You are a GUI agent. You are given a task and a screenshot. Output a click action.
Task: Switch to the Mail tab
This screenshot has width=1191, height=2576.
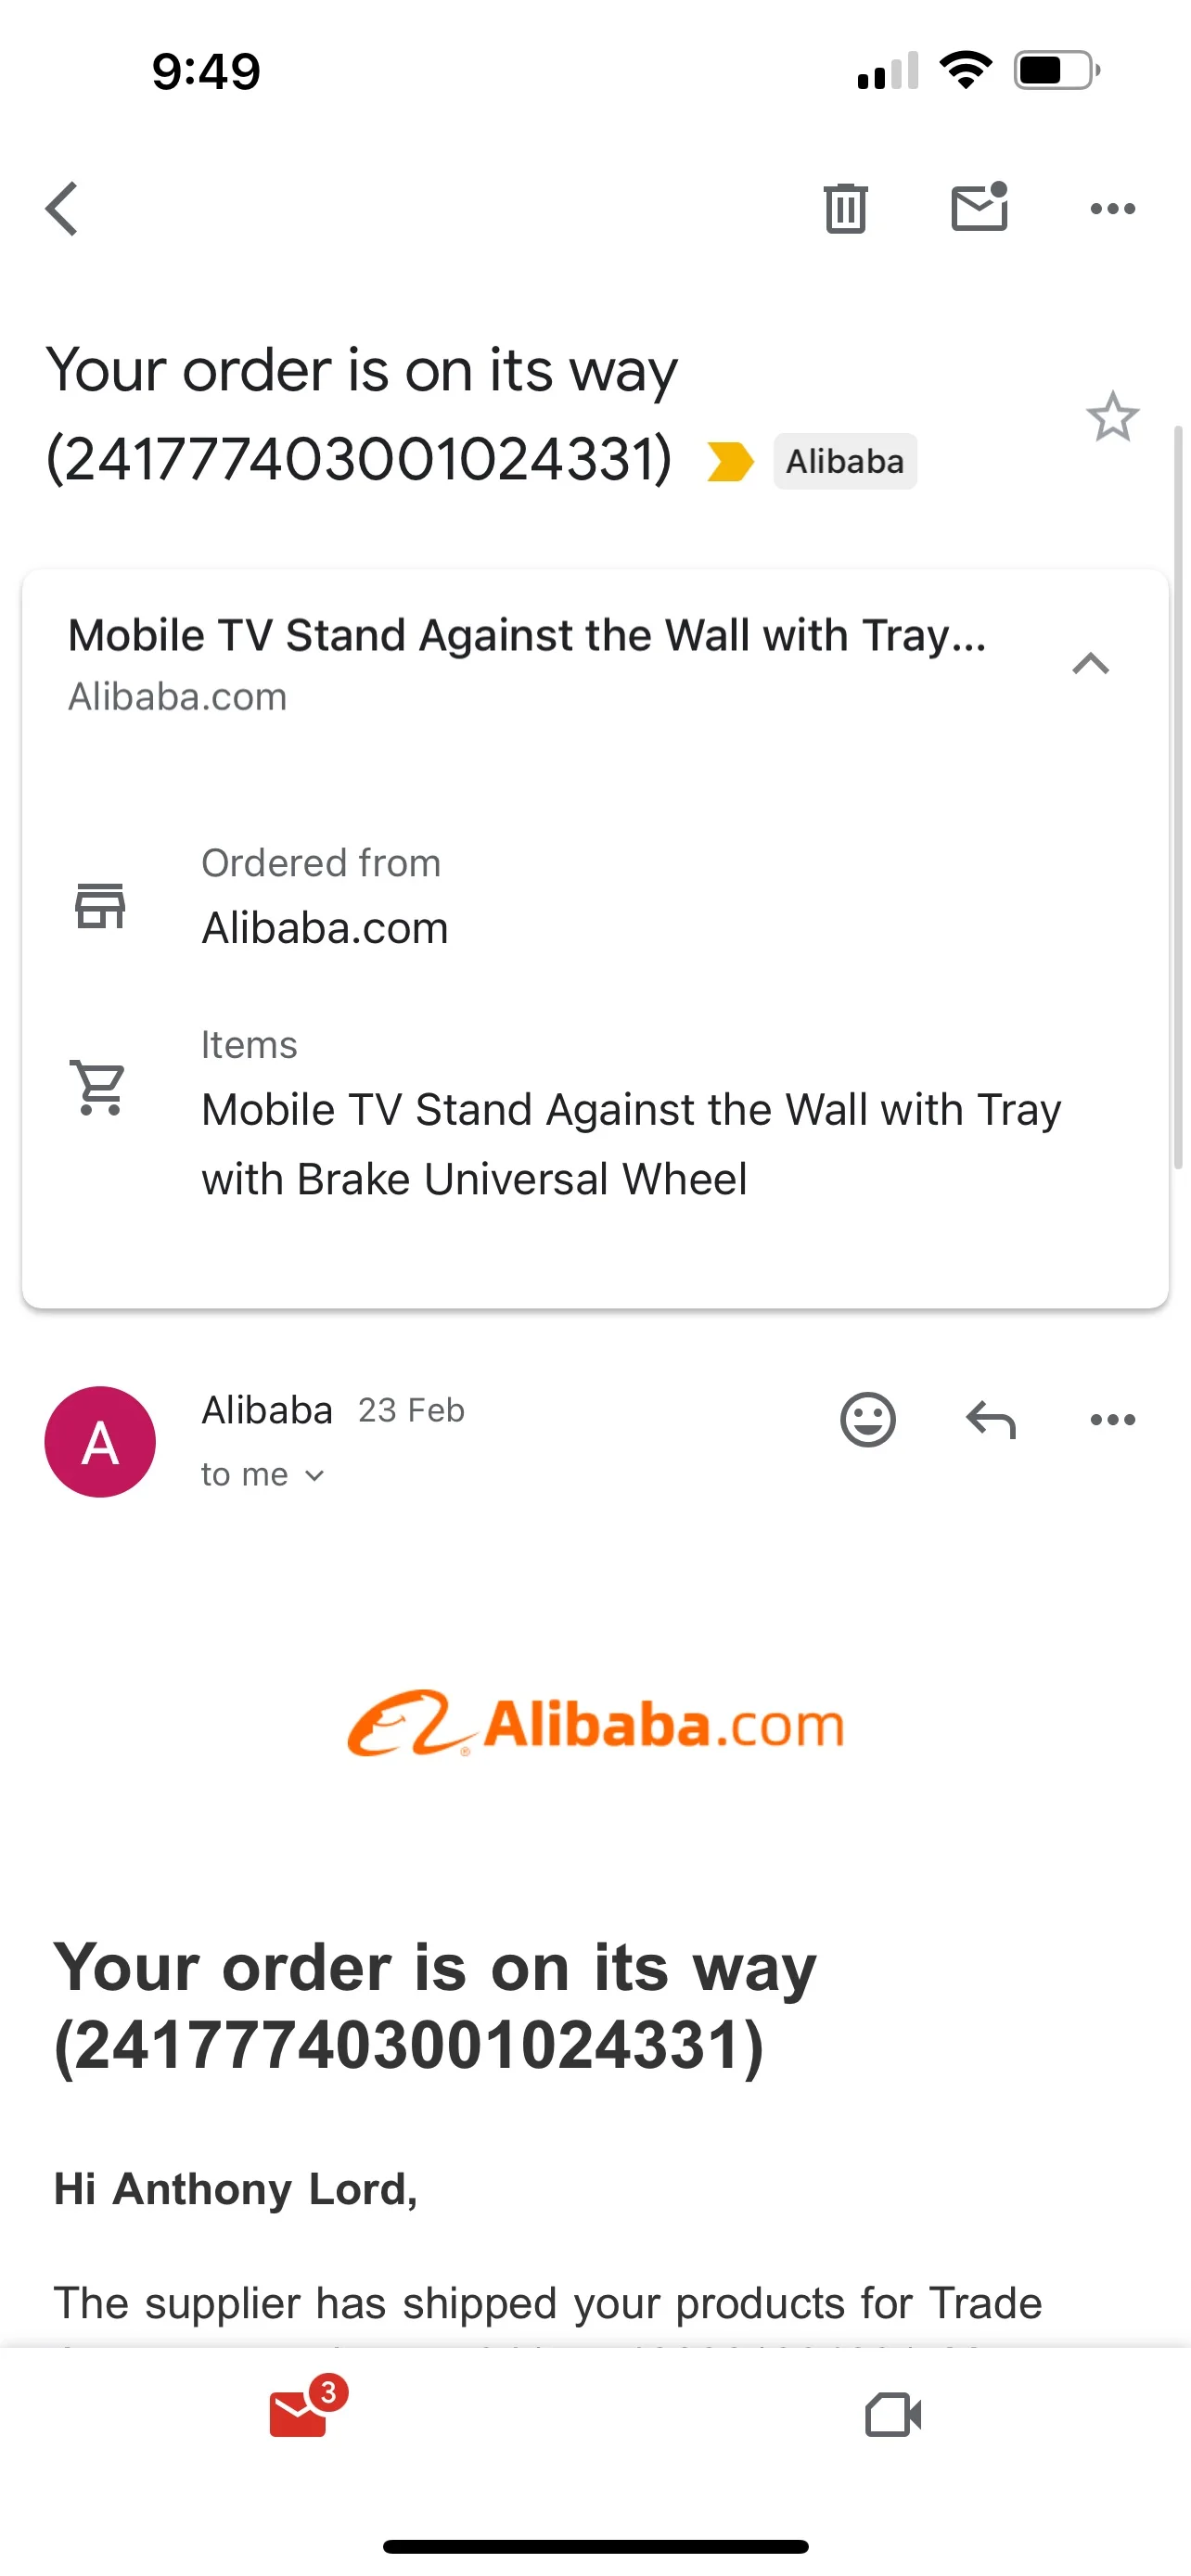coord(298,2414)
